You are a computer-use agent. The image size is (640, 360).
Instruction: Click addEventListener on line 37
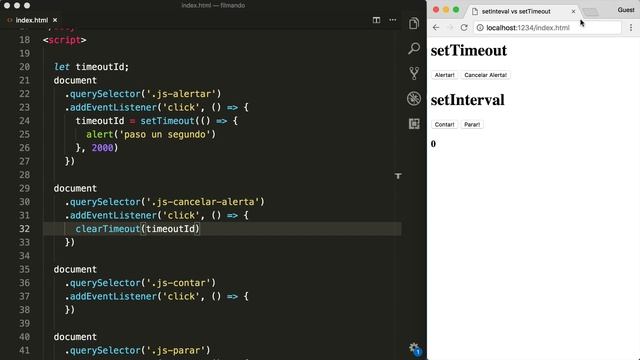(x=113, y=296)
